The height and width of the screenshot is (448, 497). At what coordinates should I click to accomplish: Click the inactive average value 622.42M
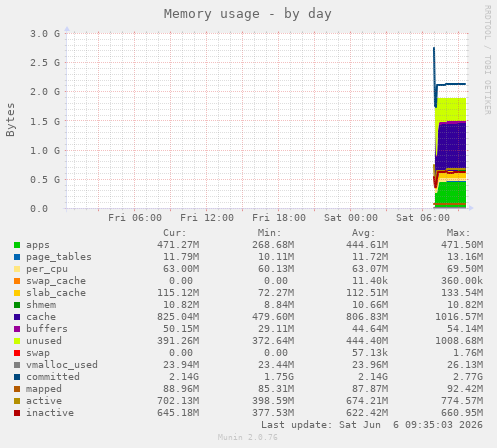(x=367, y=413)
